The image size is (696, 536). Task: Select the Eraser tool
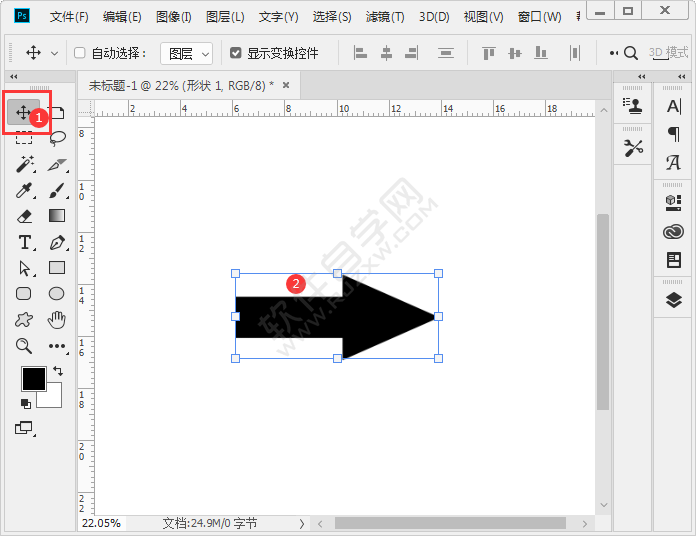(24, 216)
